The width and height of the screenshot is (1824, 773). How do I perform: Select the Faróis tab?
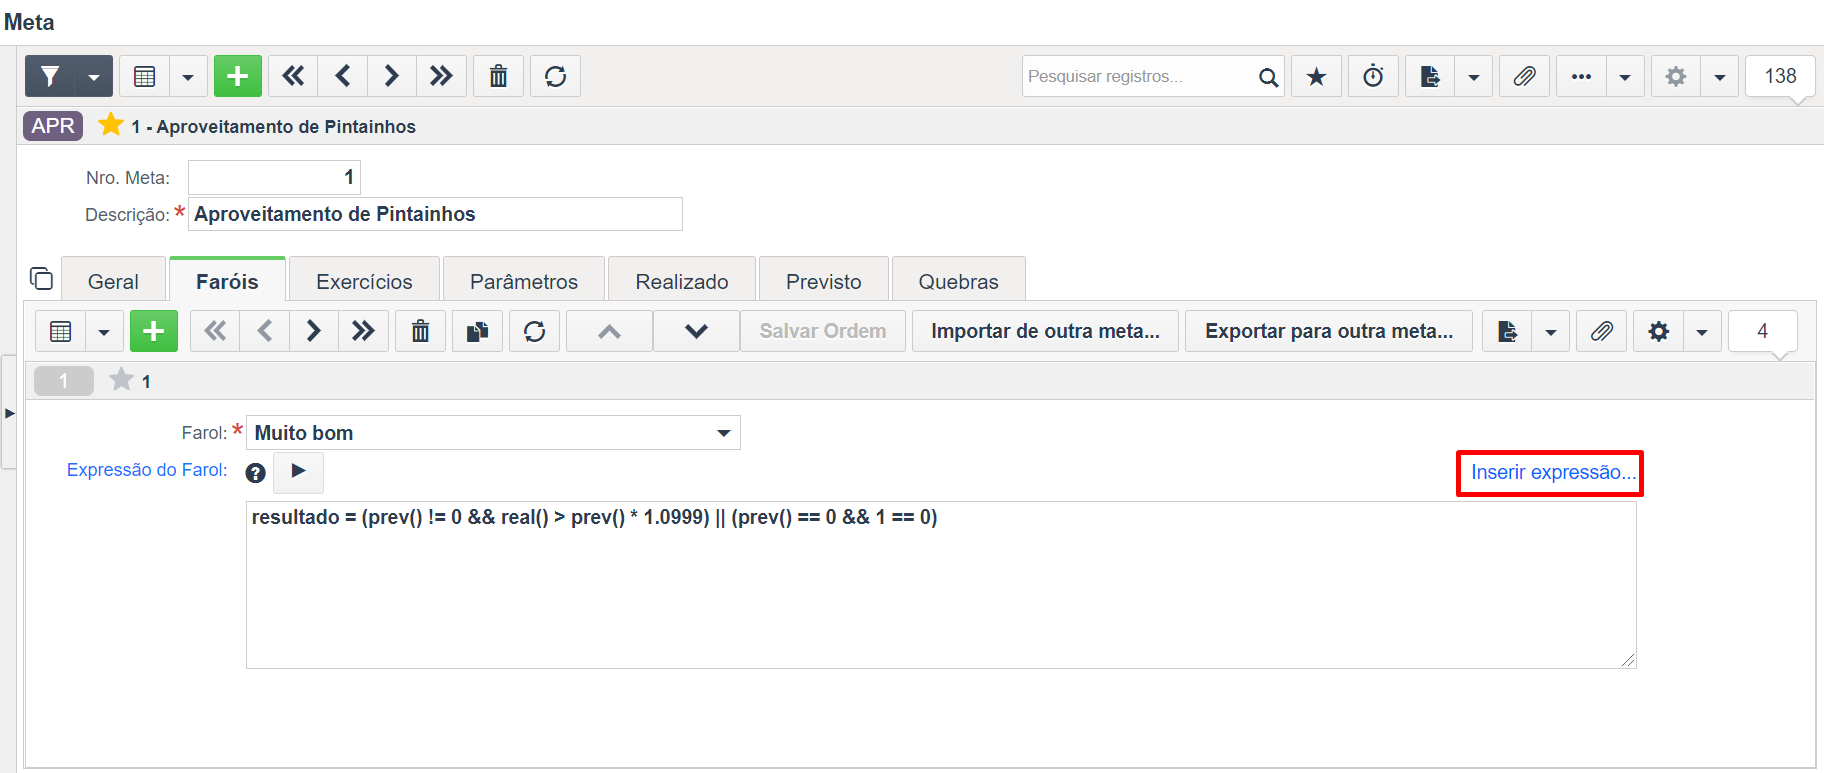227,281
